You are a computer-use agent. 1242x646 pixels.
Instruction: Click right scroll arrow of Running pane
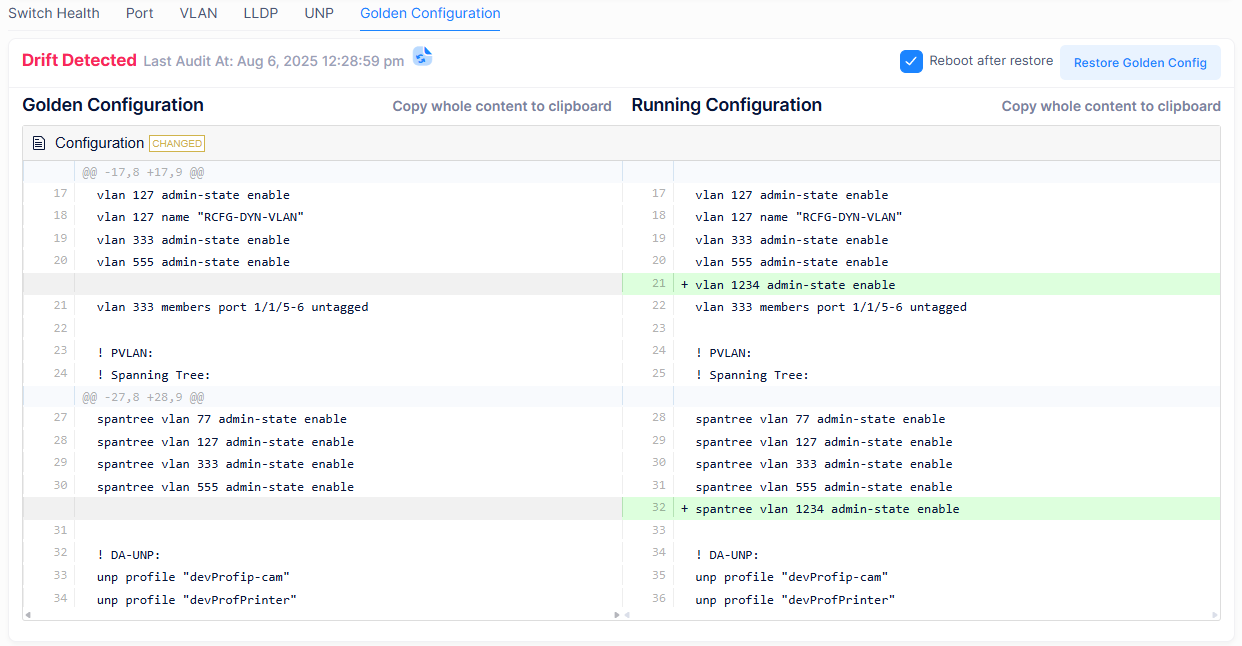(x=1215, y=615)
